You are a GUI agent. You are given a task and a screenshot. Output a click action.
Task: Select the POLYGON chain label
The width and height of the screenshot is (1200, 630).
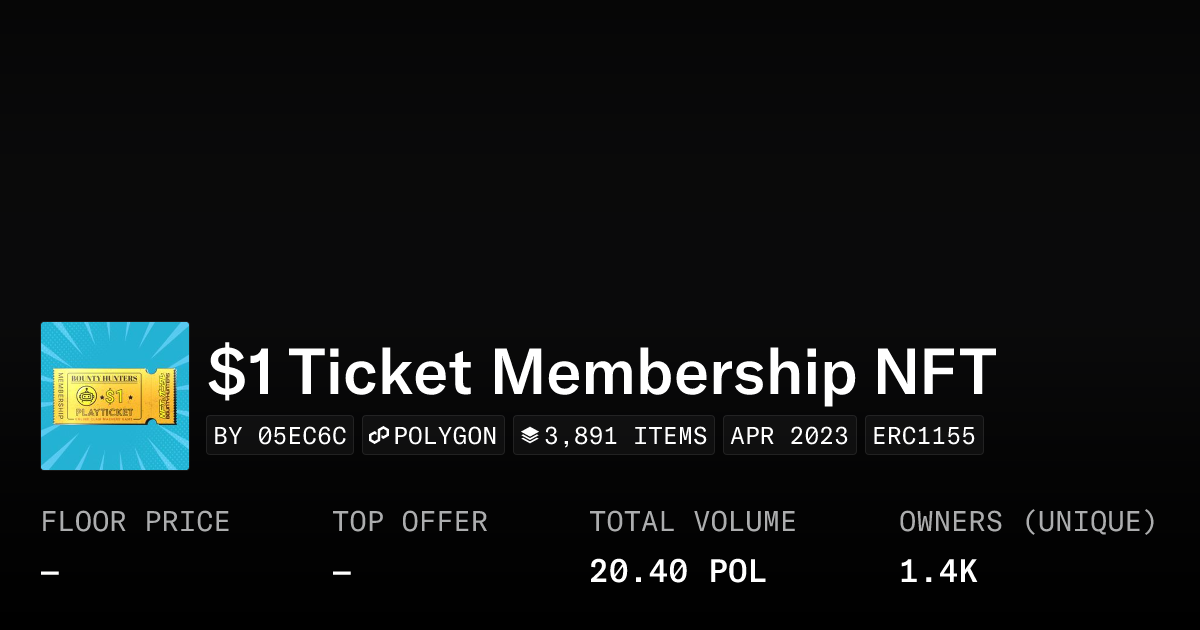click(x=445, y=436)
